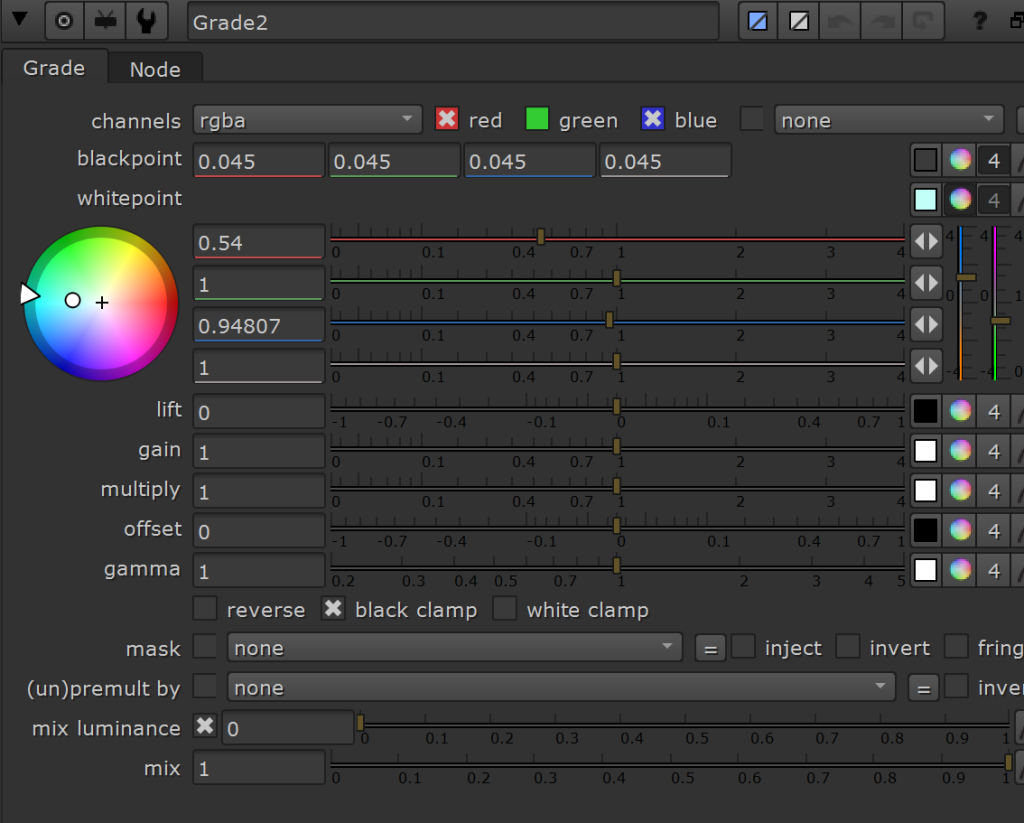The image size is (1024, 823).
Task: Click the equals button beside (un)premult by
Action: (x=923, y=688)
